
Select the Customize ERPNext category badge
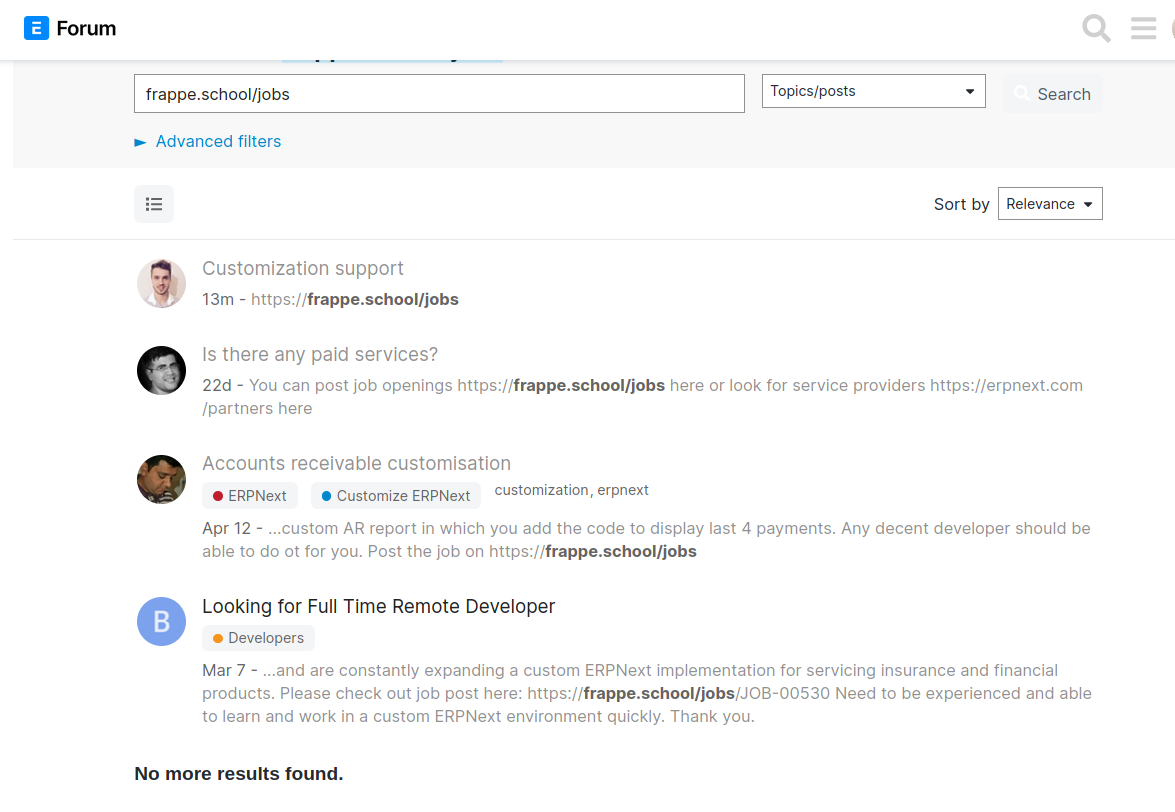pos(396,496)
